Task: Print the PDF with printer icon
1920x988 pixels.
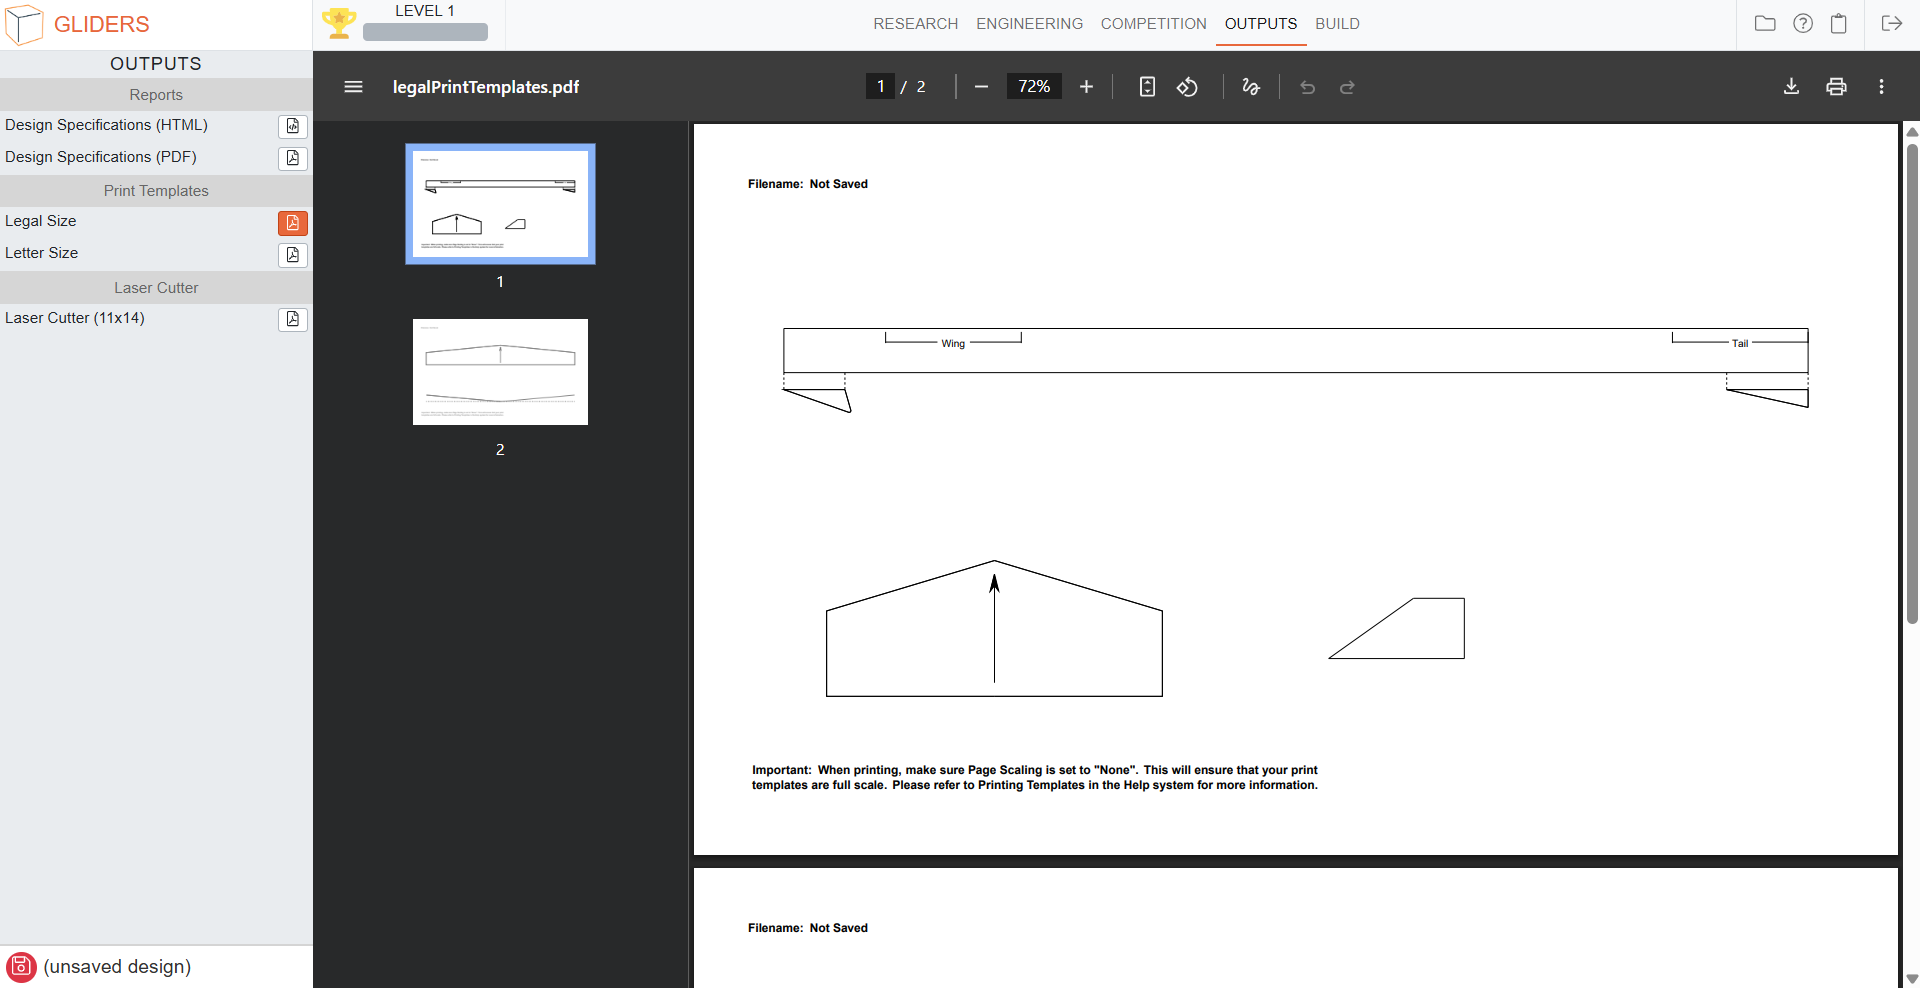Action: click(1836, 87)
